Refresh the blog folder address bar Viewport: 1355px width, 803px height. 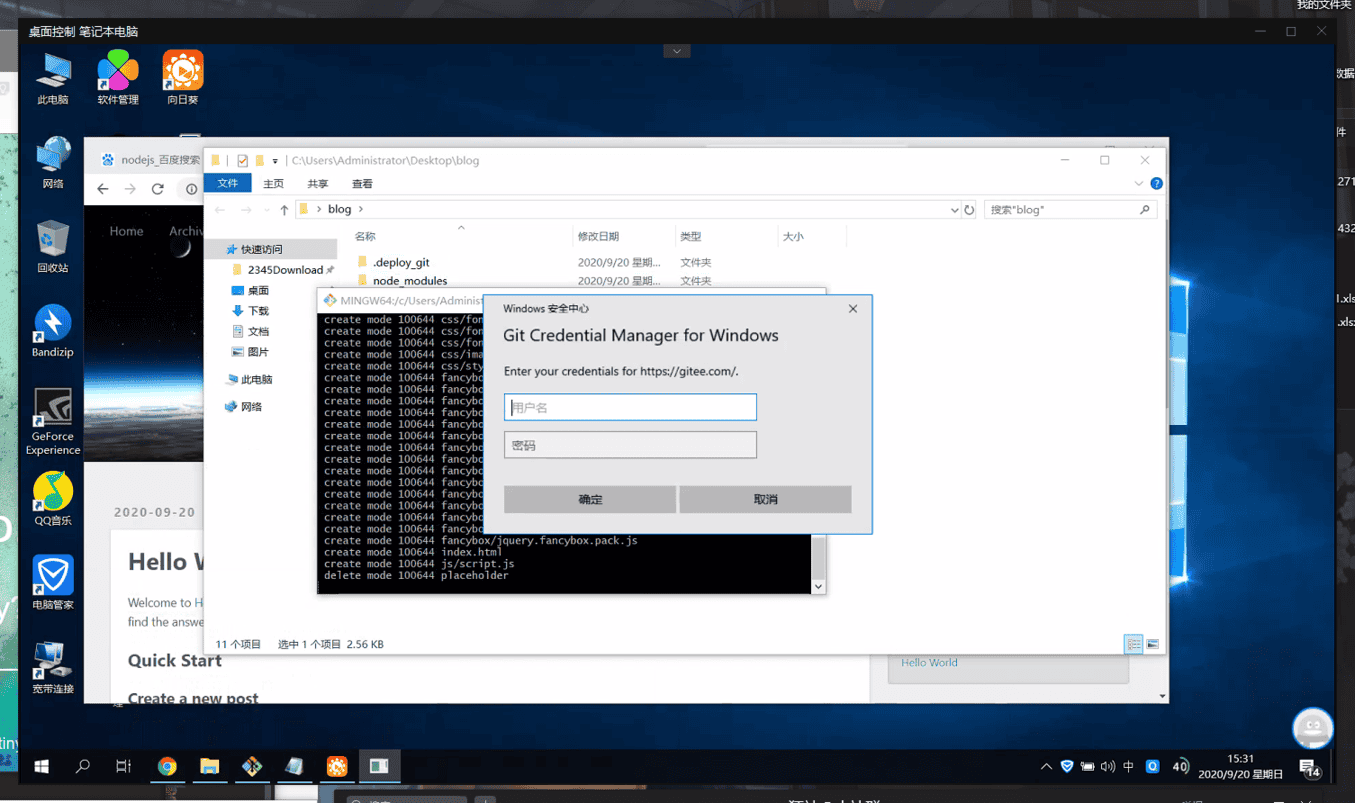coord(969,210)
